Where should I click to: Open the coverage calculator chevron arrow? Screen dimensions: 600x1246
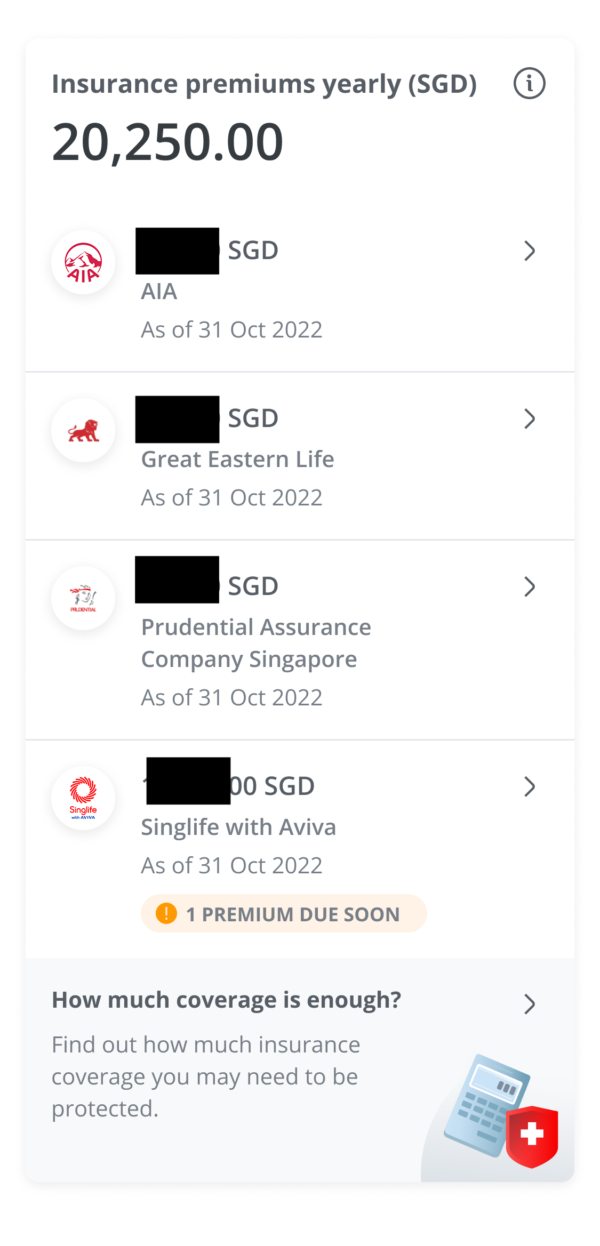click(530, 1004)
